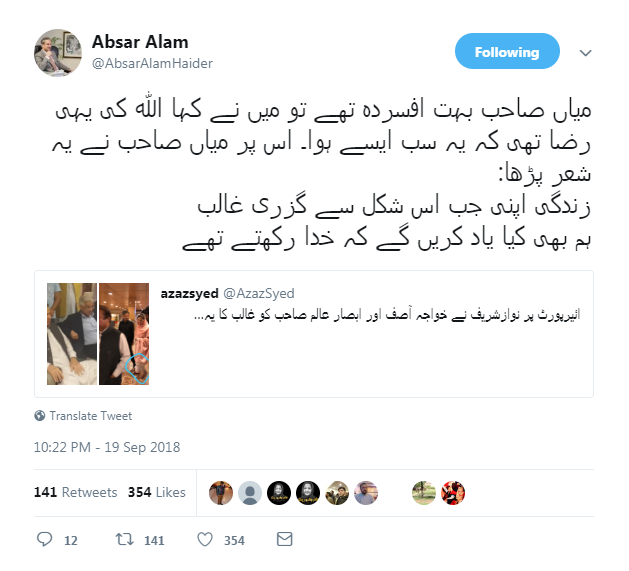Open the @AzazSyed quoted tweet handle
Screen dimensions: 629x571
pyautogui.click(x=259, y=293)
